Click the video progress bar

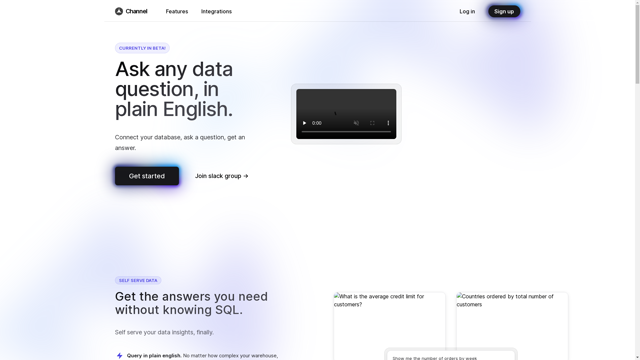pyautogui.click(x=346, y=131)
